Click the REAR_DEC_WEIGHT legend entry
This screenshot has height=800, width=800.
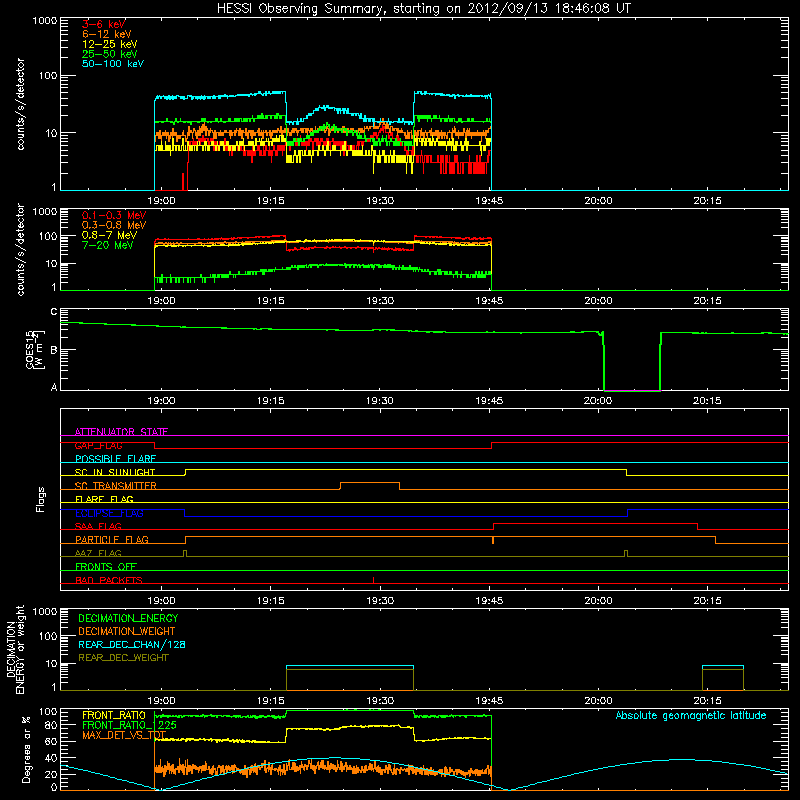123,658
